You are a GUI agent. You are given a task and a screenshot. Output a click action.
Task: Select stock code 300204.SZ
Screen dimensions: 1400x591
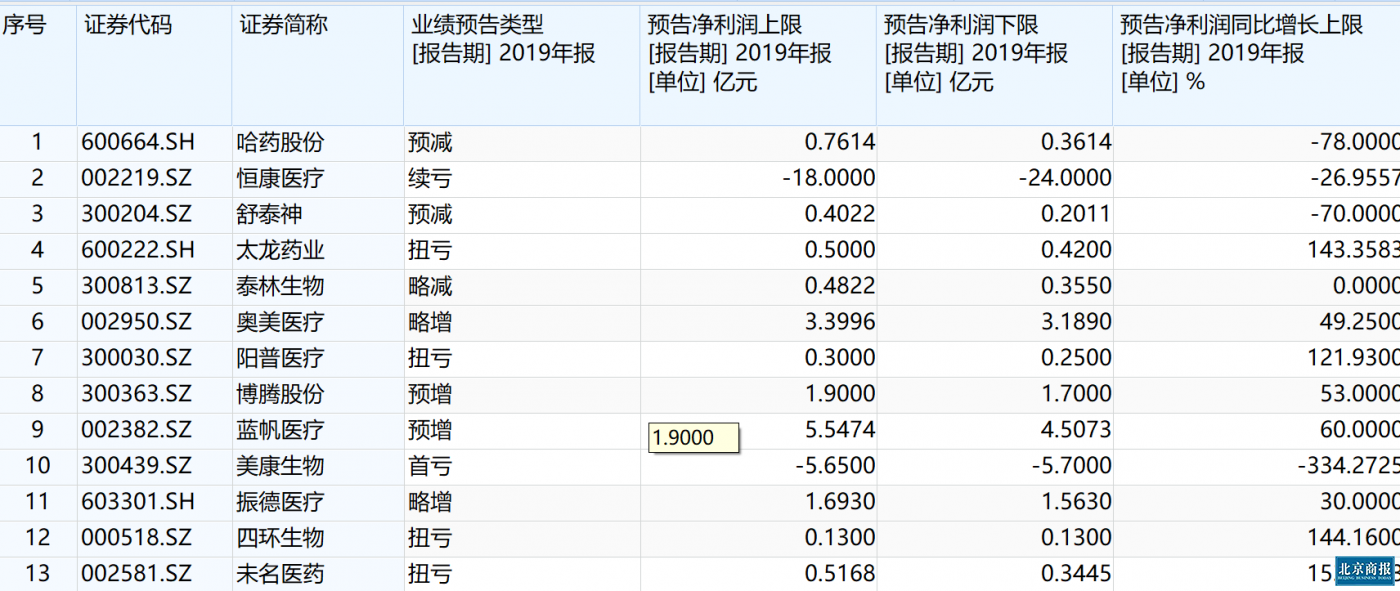click(136, 215)
